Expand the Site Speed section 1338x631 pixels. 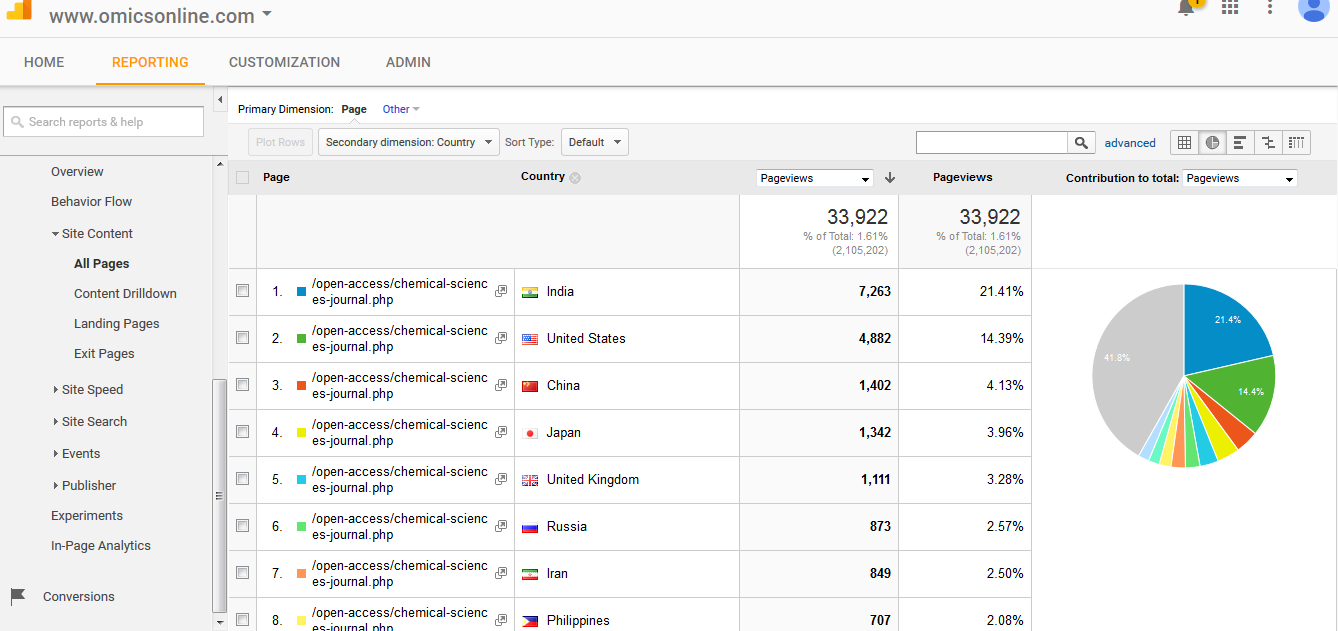88,390
